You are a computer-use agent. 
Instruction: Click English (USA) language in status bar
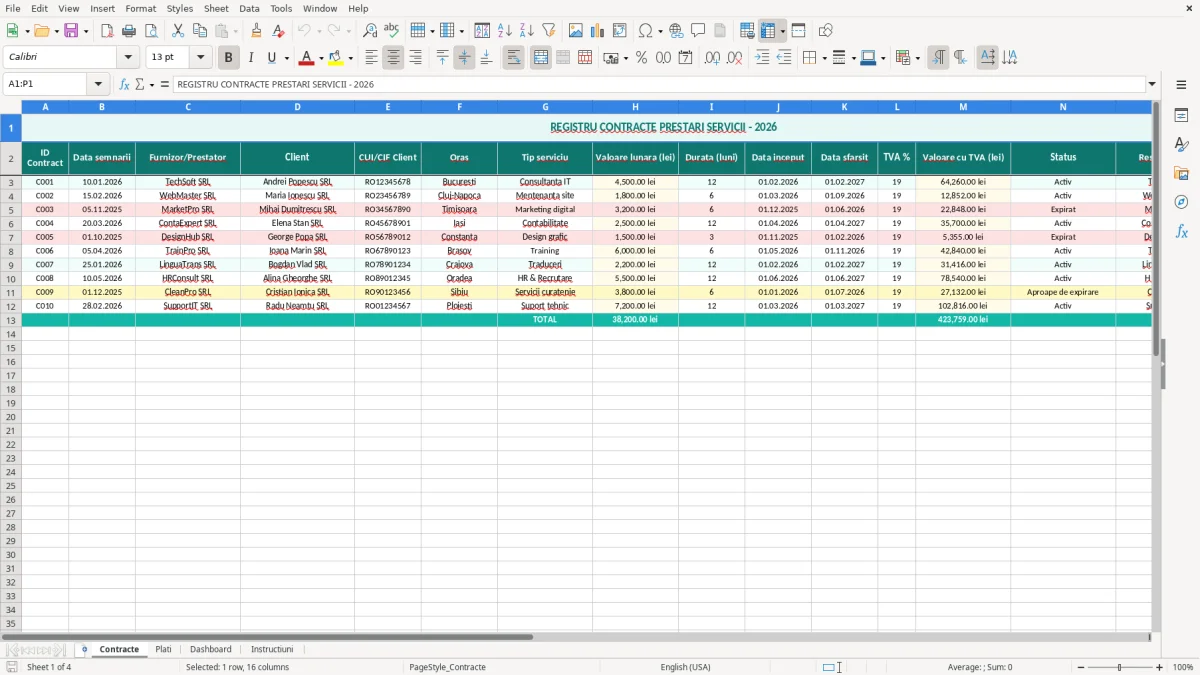[685, 667]
